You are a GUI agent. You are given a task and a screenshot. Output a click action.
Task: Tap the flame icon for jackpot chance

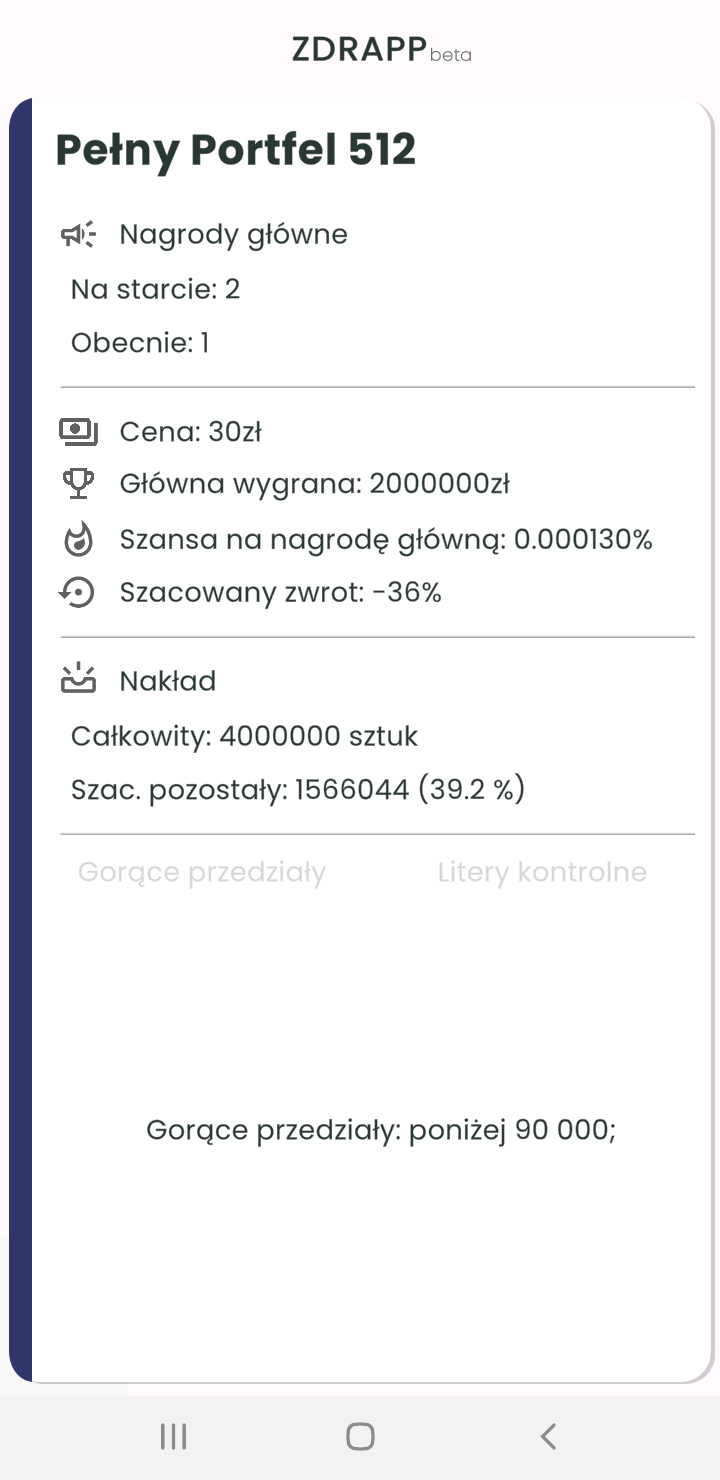point(78,540)
